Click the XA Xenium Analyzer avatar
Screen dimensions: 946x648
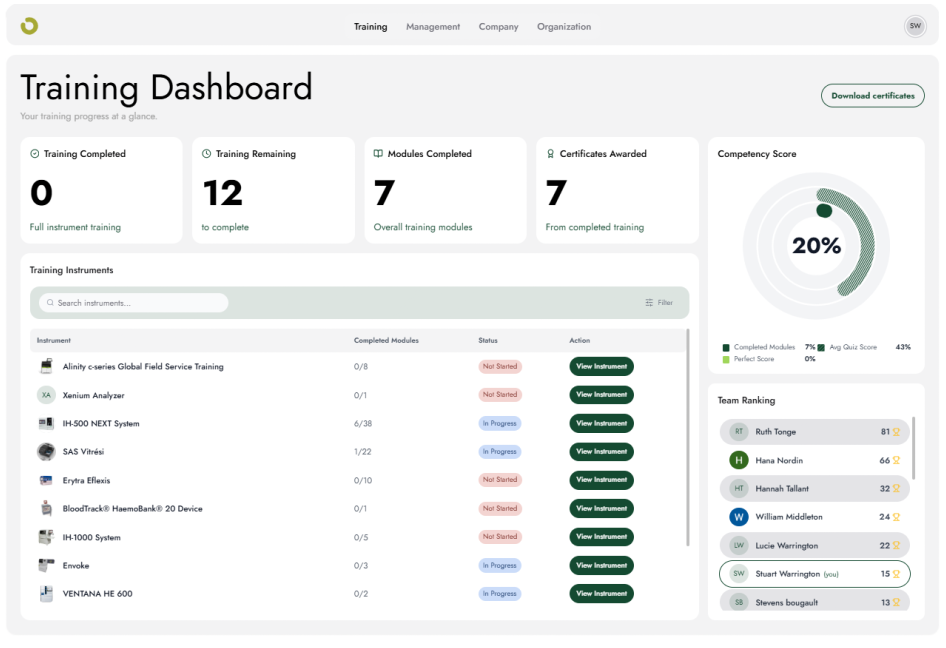point(46,395)
